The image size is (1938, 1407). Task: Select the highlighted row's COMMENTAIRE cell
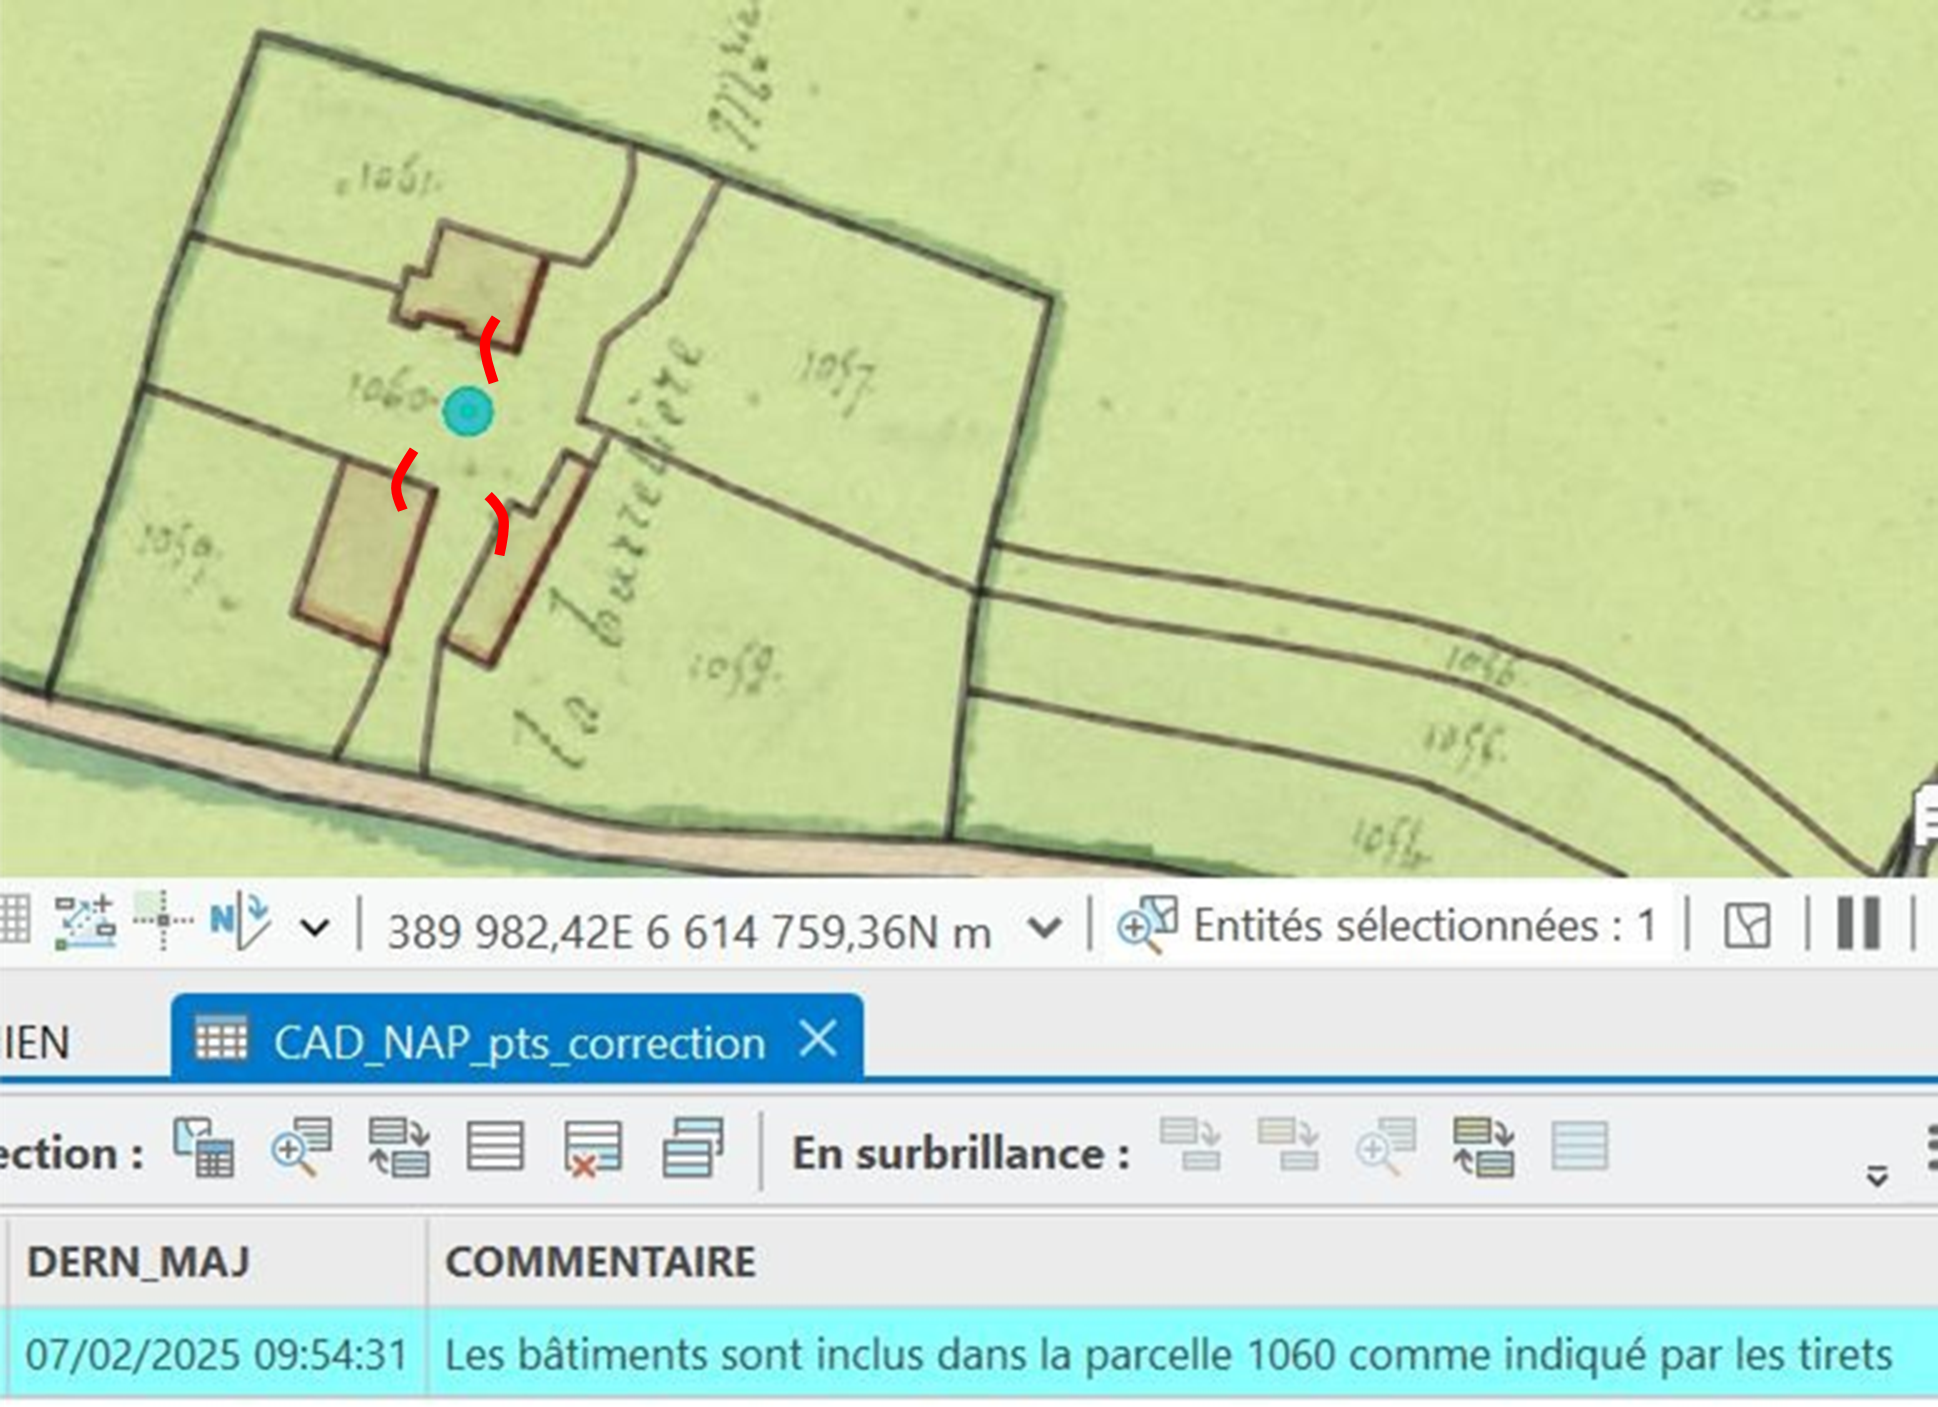[1167, 1355]
